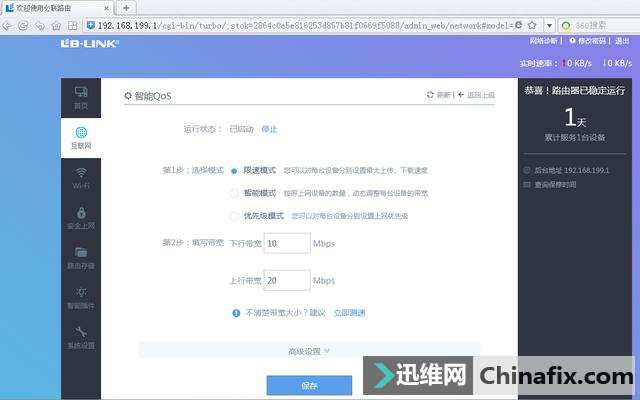Click the 保存 save button

pyautogui.click(x=309, y=385)
